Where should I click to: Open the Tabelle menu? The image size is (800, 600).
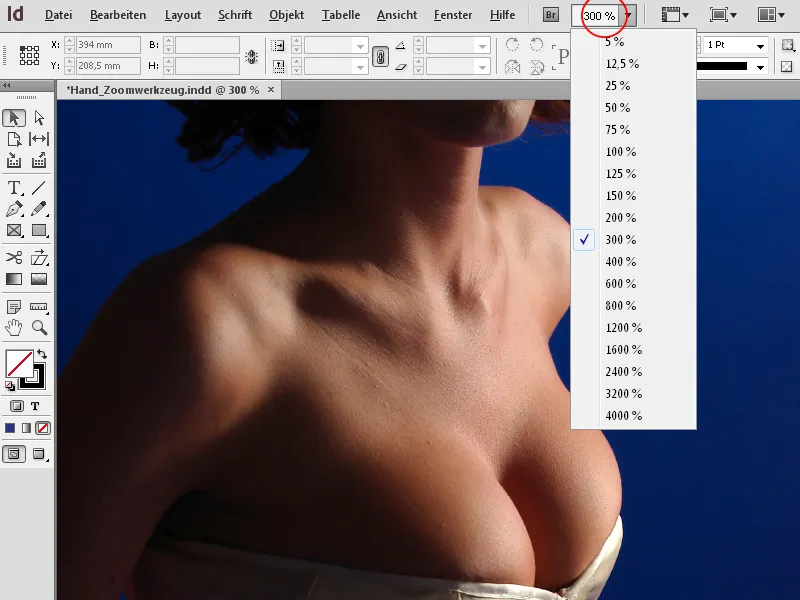[341, 15]
